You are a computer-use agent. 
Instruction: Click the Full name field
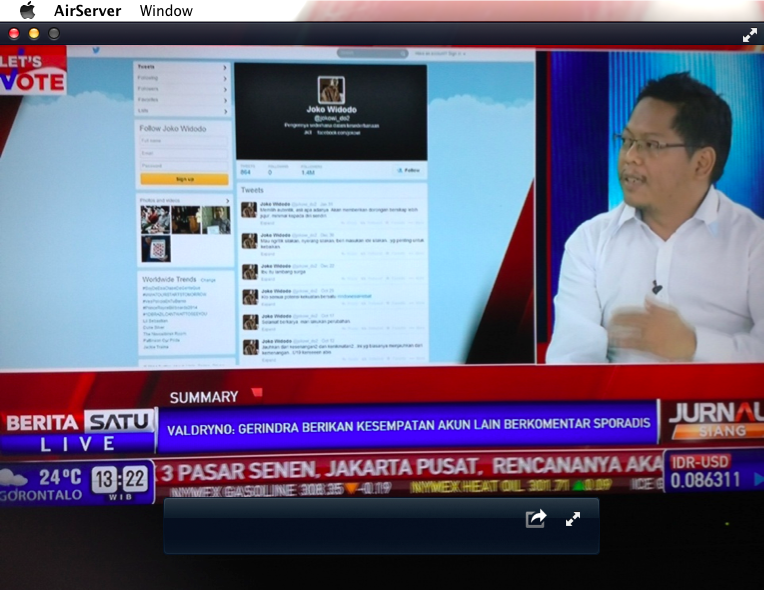tap(184, 141)
